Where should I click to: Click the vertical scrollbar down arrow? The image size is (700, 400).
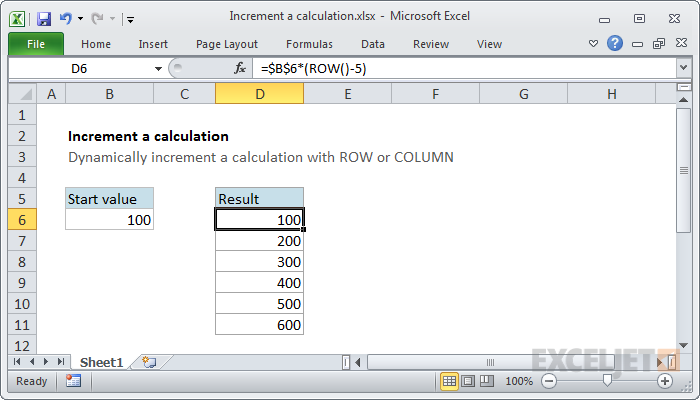683,345
